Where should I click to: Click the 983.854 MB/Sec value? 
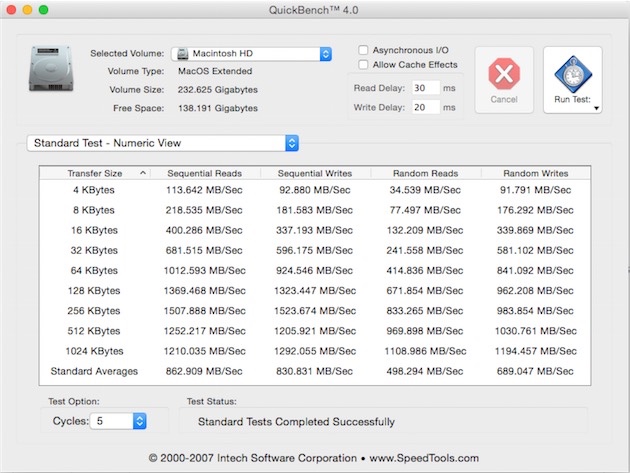(535, 311)
